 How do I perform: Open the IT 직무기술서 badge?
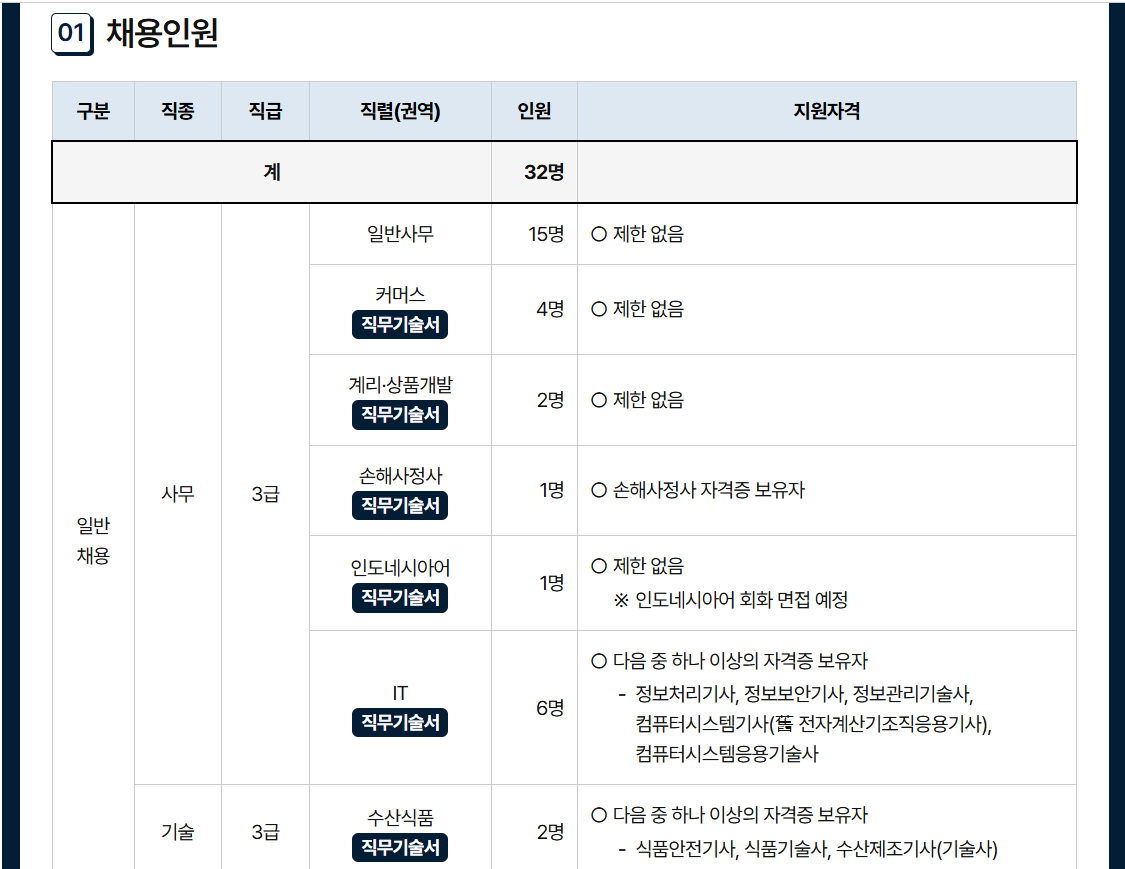tap(400, 723)
